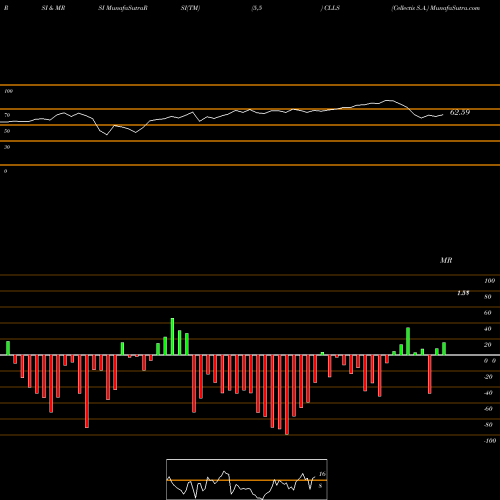Click the MR axis label -20
This screenshot has width=500, height=500.
pos(488,377)
